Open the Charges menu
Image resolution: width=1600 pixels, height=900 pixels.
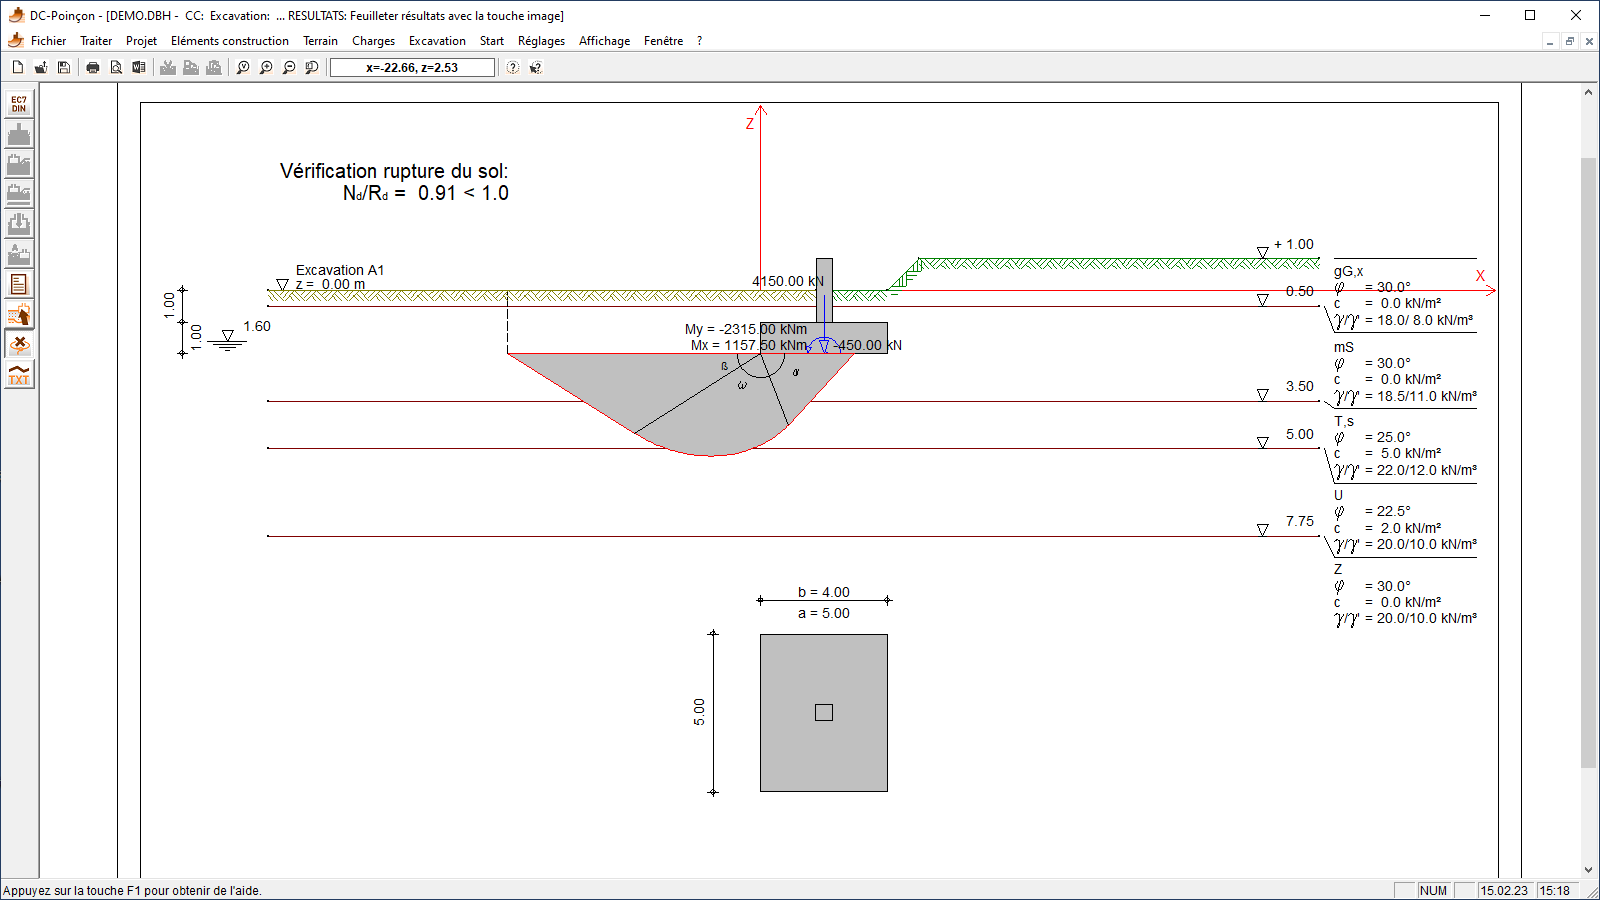pos(373,41)
